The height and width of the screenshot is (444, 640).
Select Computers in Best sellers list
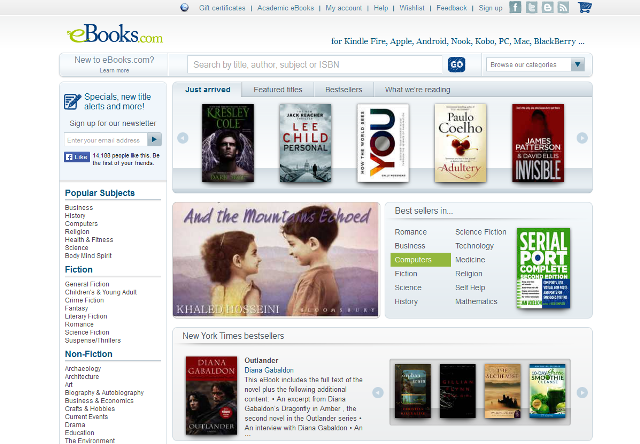[x=420, y=260]
